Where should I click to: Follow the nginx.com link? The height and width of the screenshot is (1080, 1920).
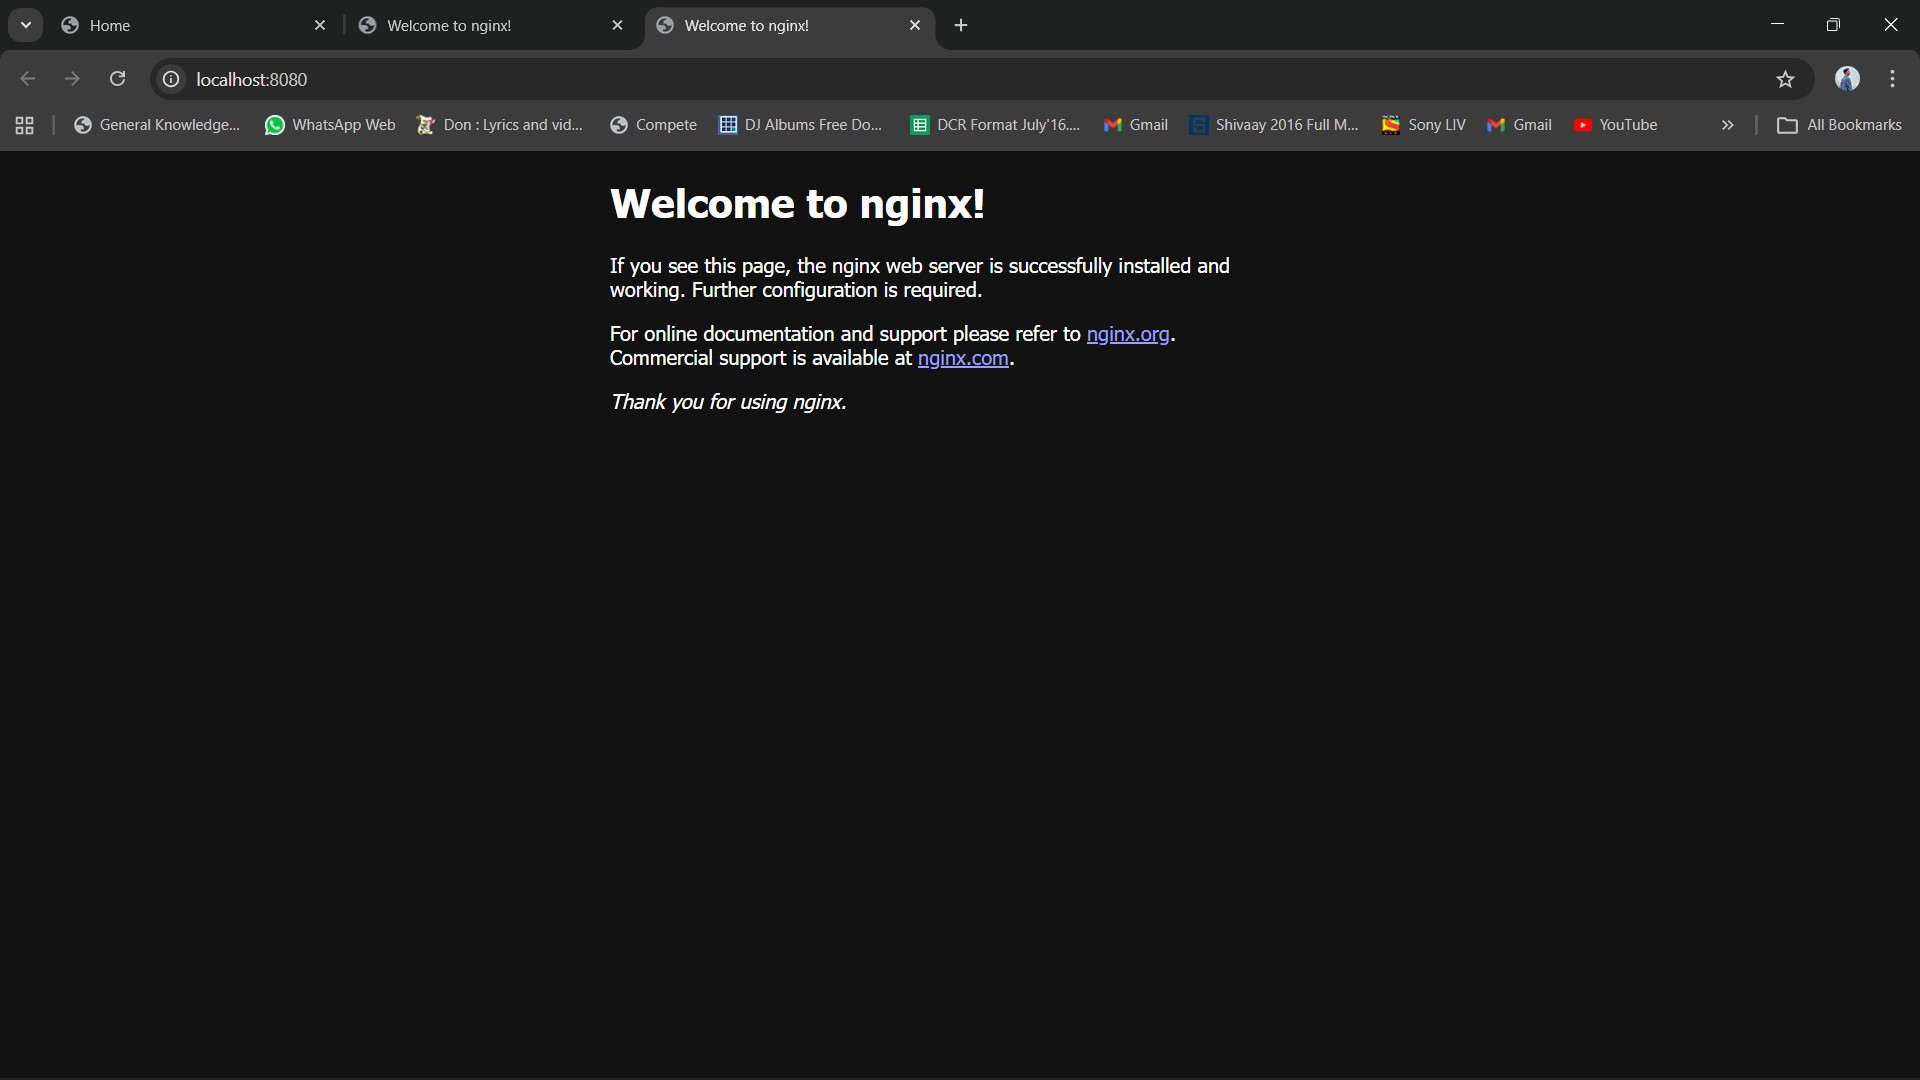click(962, 358)
